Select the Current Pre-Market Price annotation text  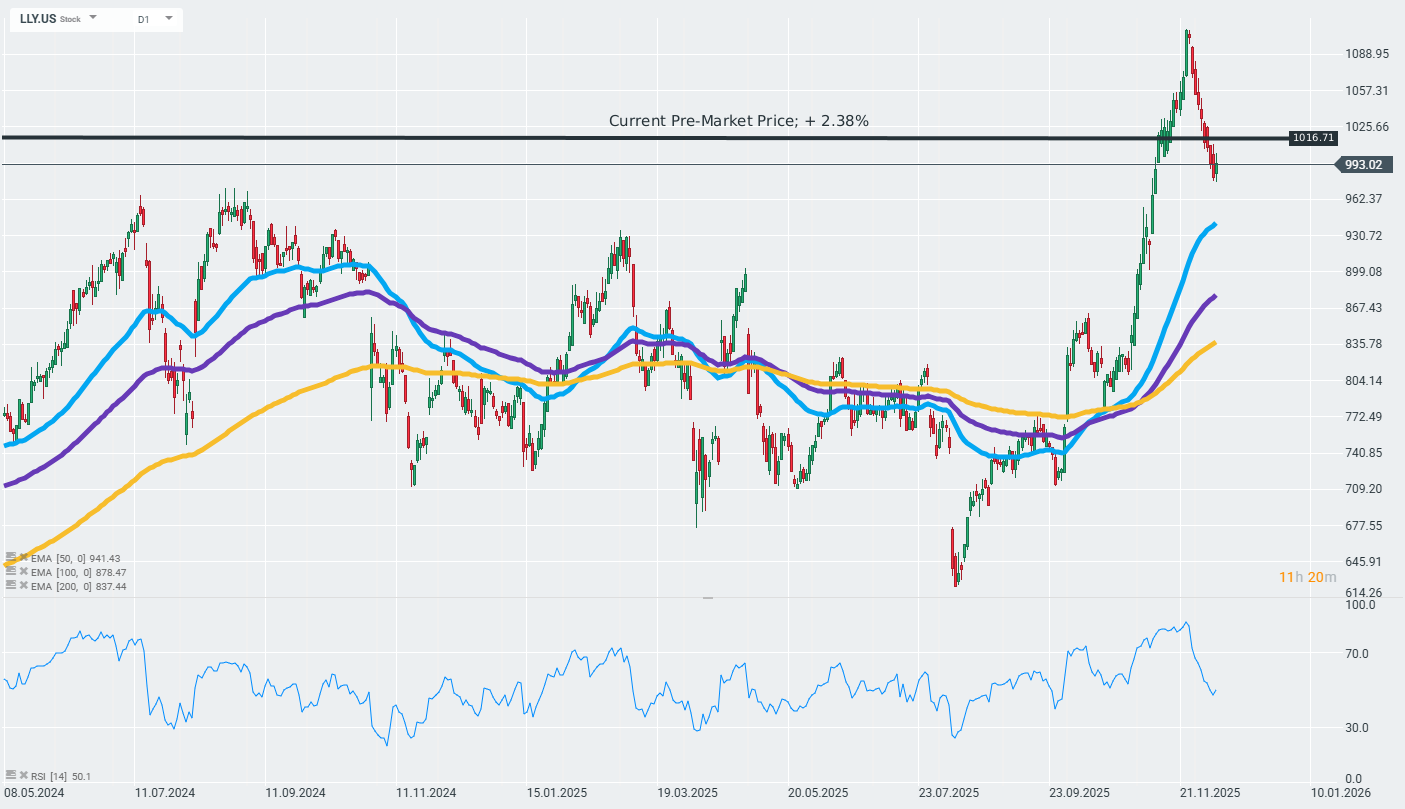click(738, 121)
